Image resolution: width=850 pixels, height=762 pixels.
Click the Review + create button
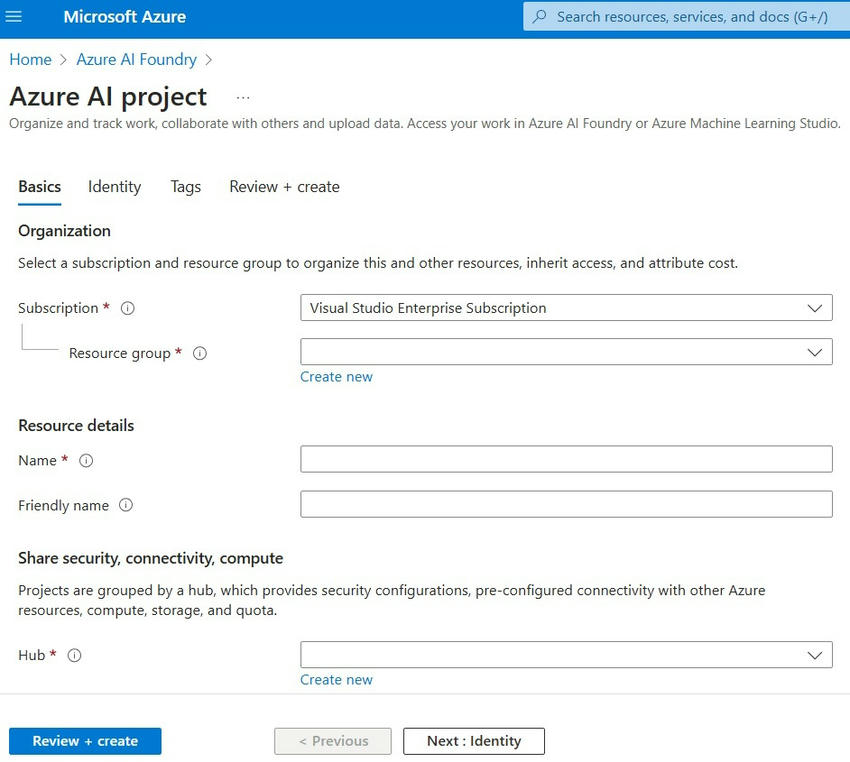84,741
